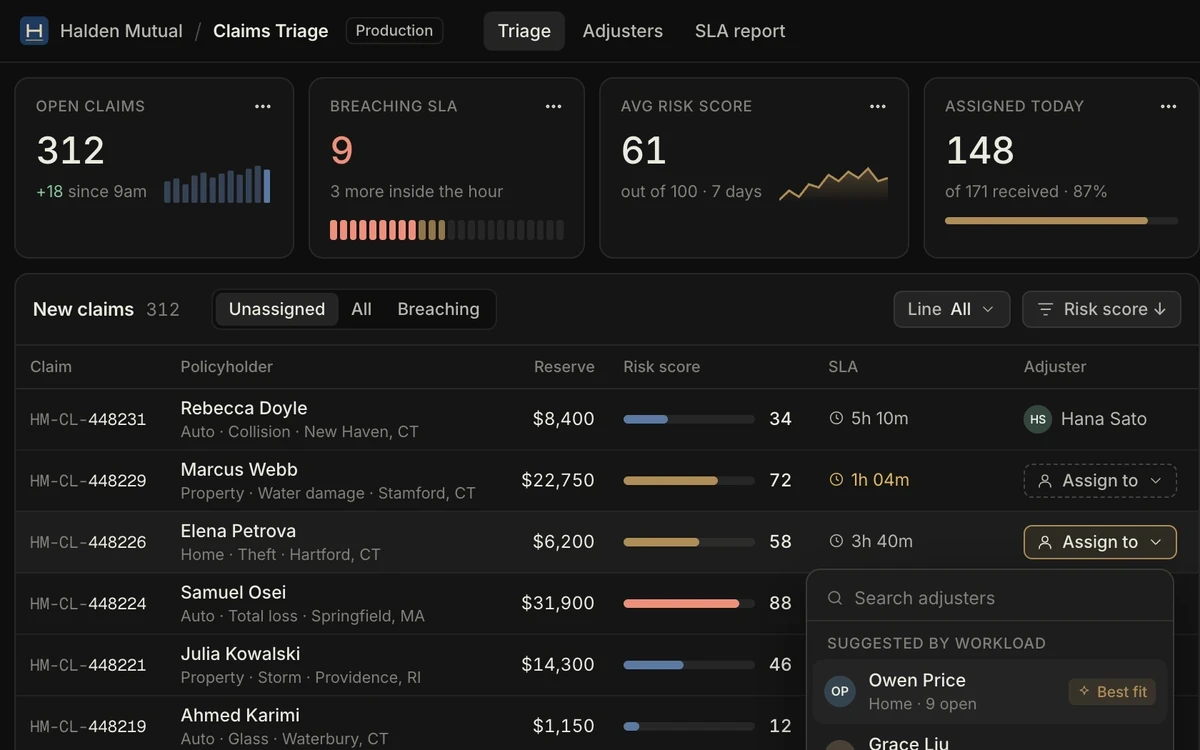Click the OP avatar for Owen Price
1200x750 pixels.
pos(840,691)
